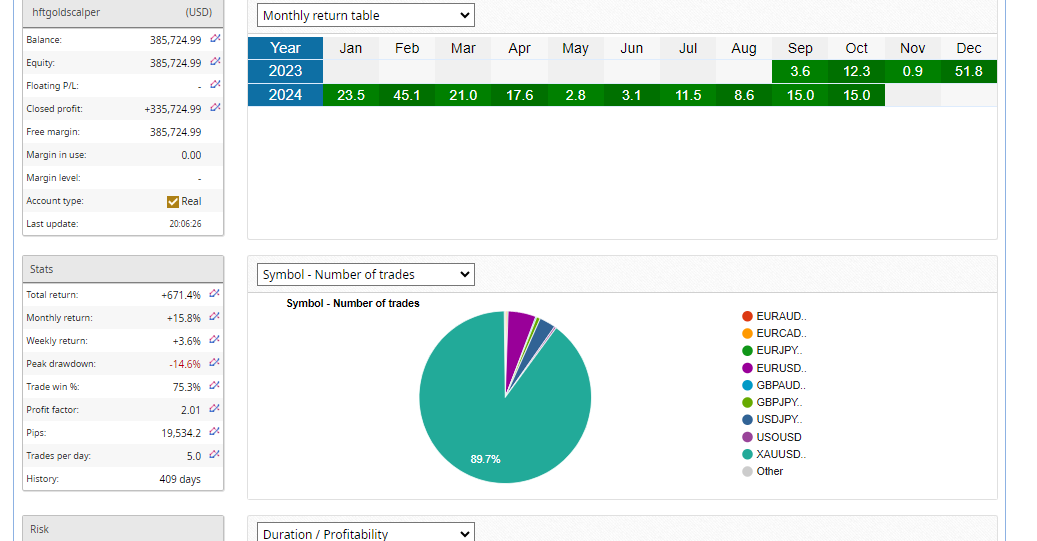Click the chart icon for Closed profit

coord(215,108)
